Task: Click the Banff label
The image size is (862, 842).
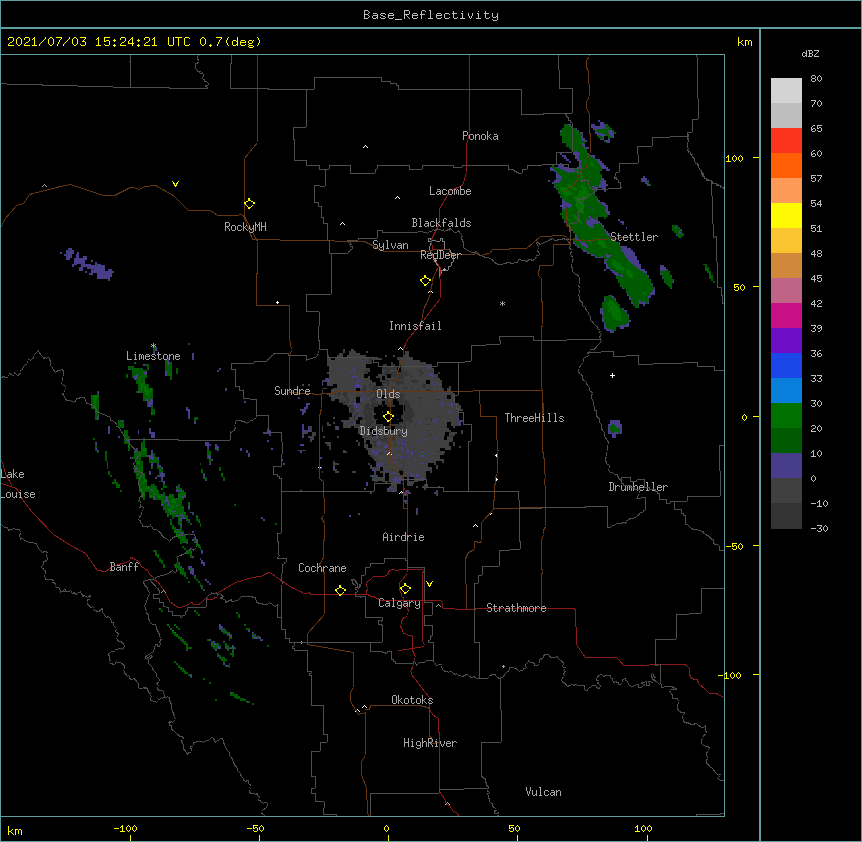Action: [124, 567]
